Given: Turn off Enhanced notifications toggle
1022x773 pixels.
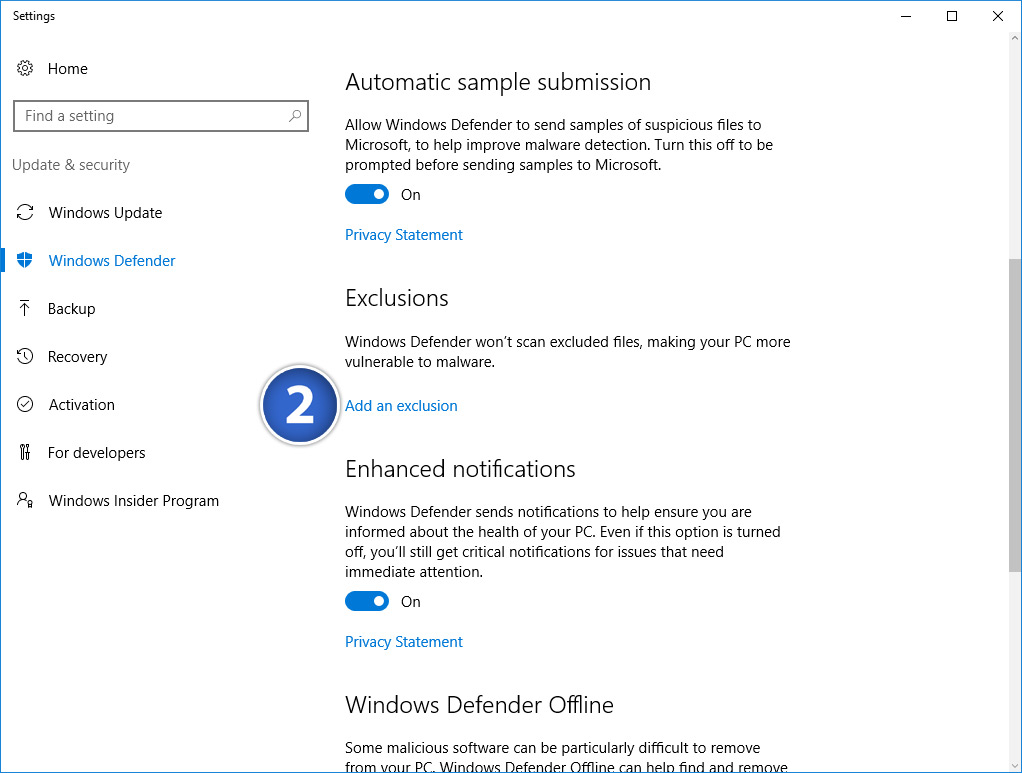Looking at the screenshot, I should coord(367,601).
